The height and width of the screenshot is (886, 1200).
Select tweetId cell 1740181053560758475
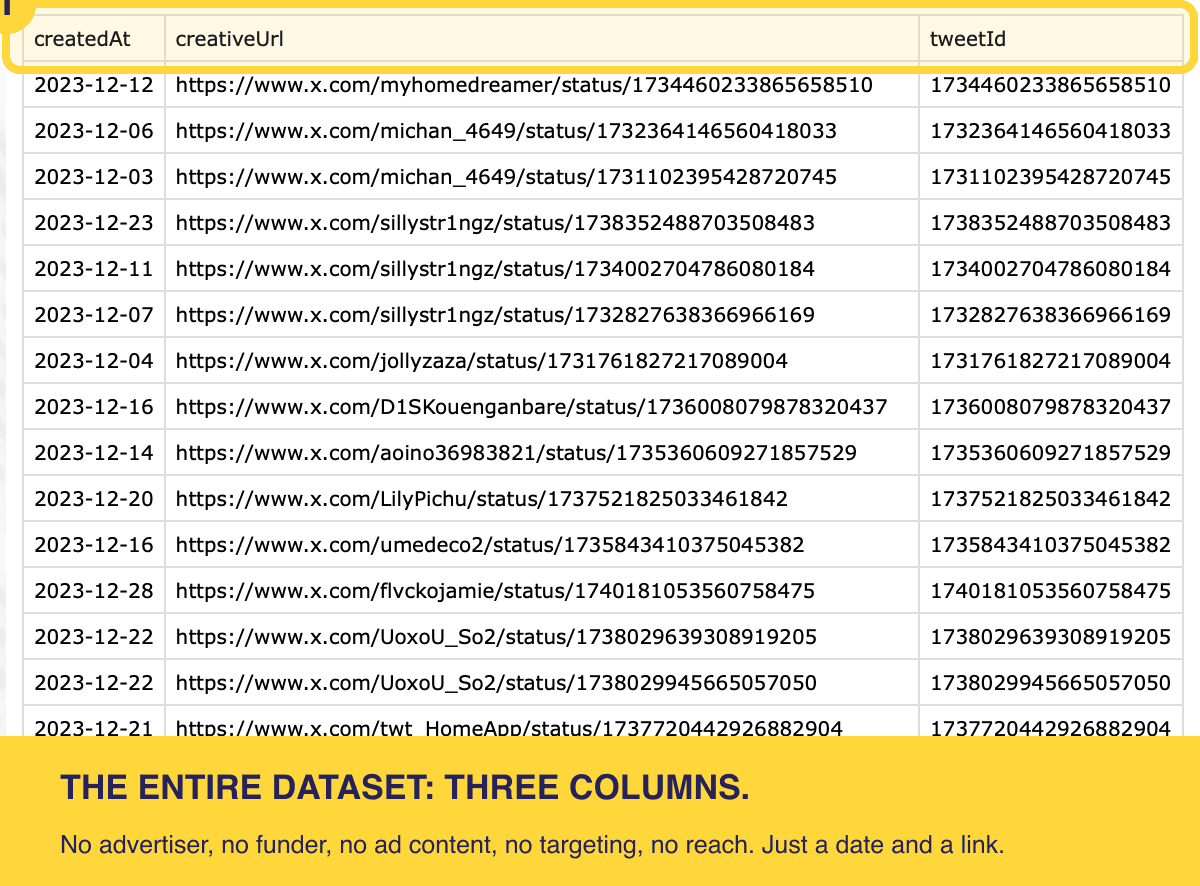[1051, 591]
